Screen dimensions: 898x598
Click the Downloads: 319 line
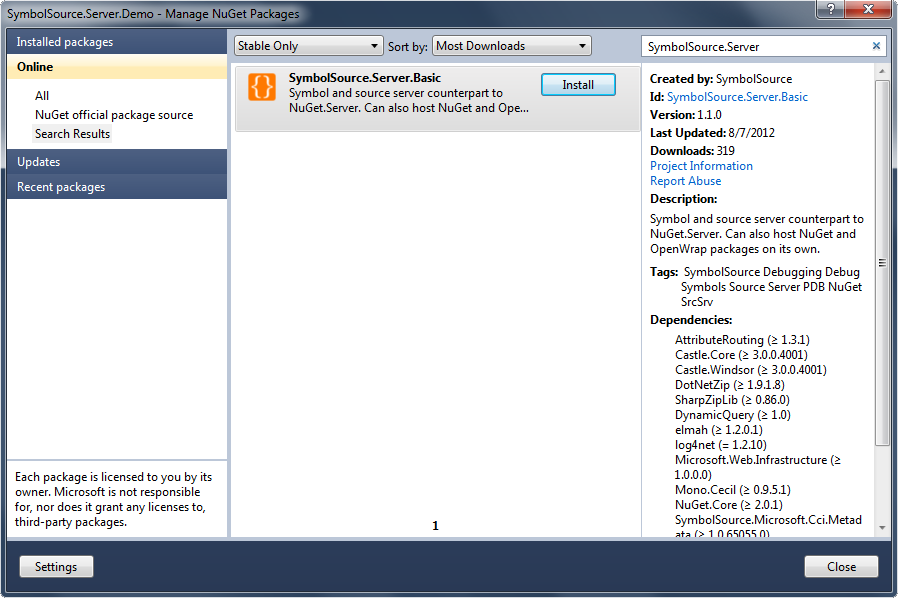(692, 151)
